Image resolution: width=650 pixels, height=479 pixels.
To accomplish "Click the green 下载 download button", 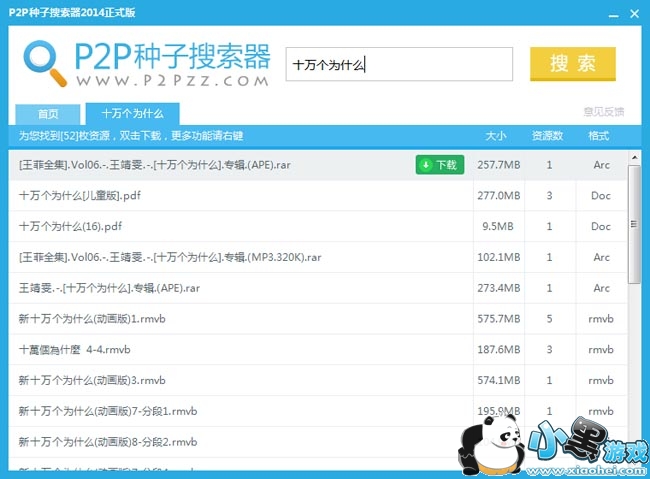I will (439, 165).
